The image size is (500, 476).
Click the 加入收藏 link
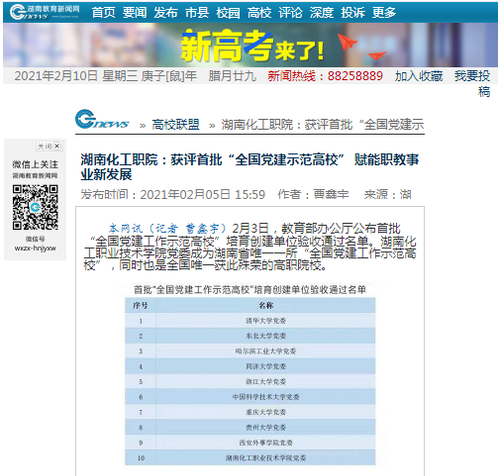pyautogui.click(x=419, y=76)
